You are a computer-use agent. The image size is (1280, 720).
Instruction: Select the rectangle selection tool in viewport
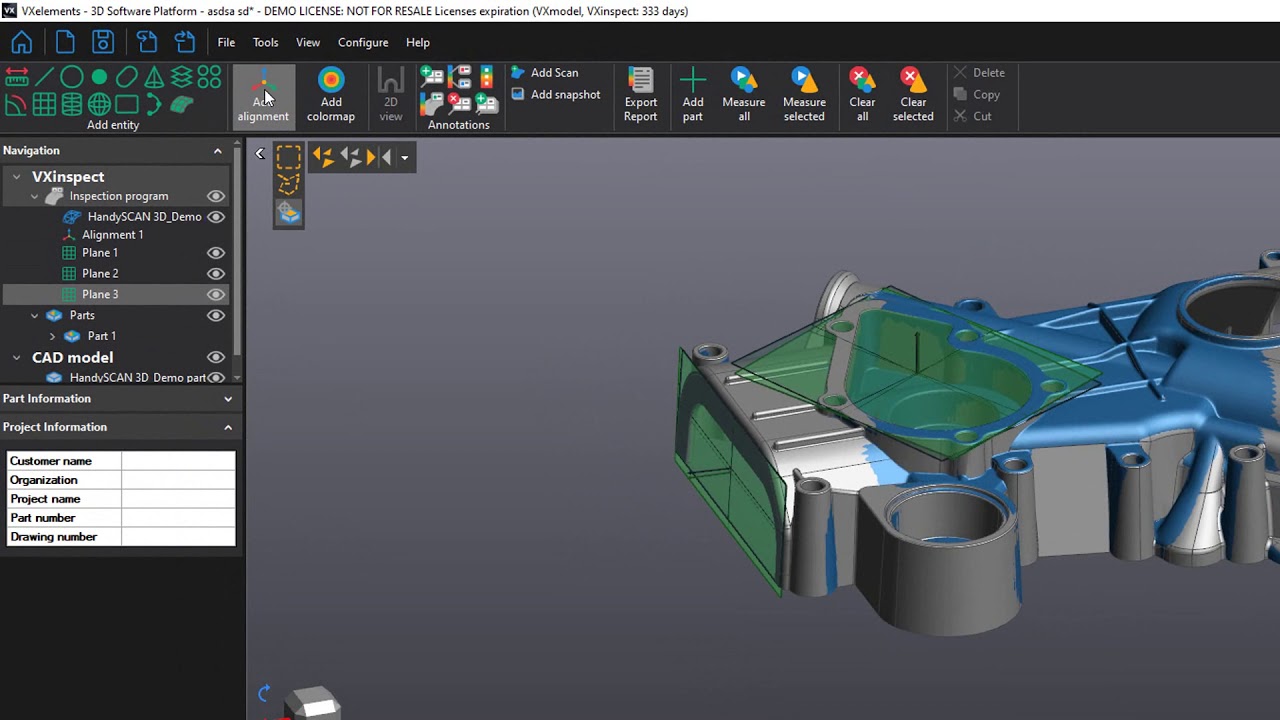click(x=288, y=156)
